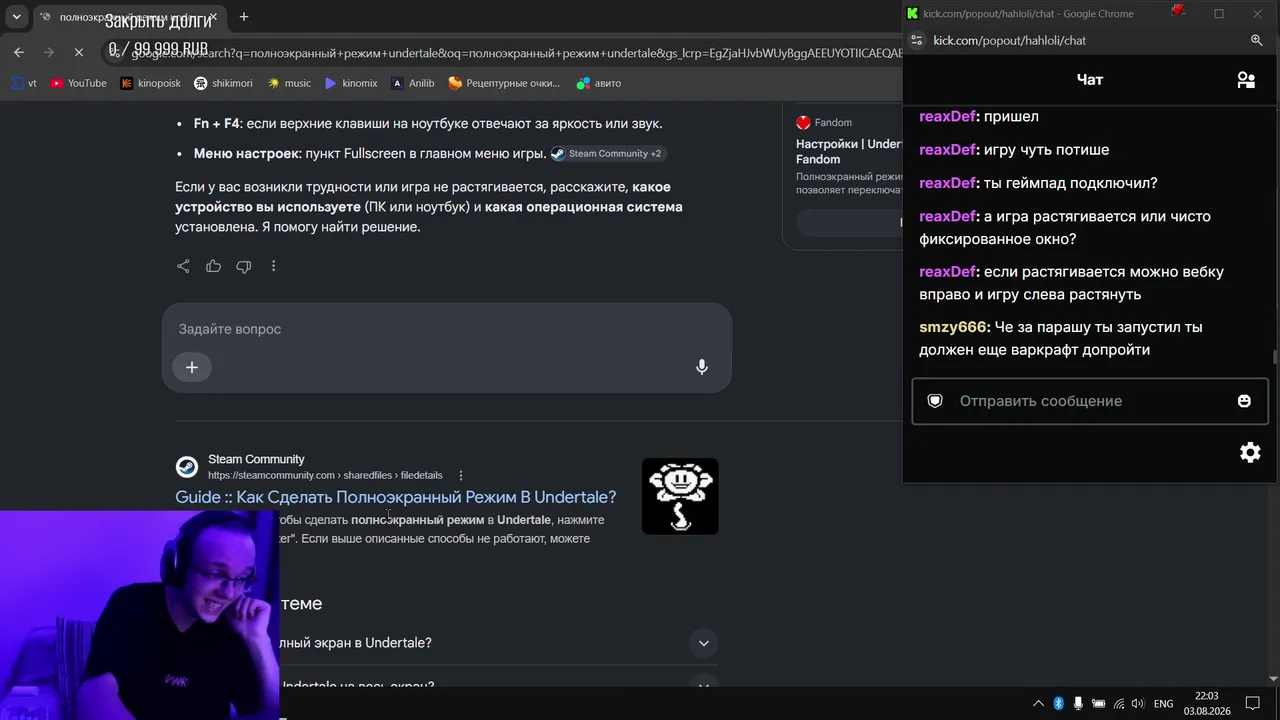Click reaxDef username on the пришел message
This screenshot has height=720, width=1280.
947,116
